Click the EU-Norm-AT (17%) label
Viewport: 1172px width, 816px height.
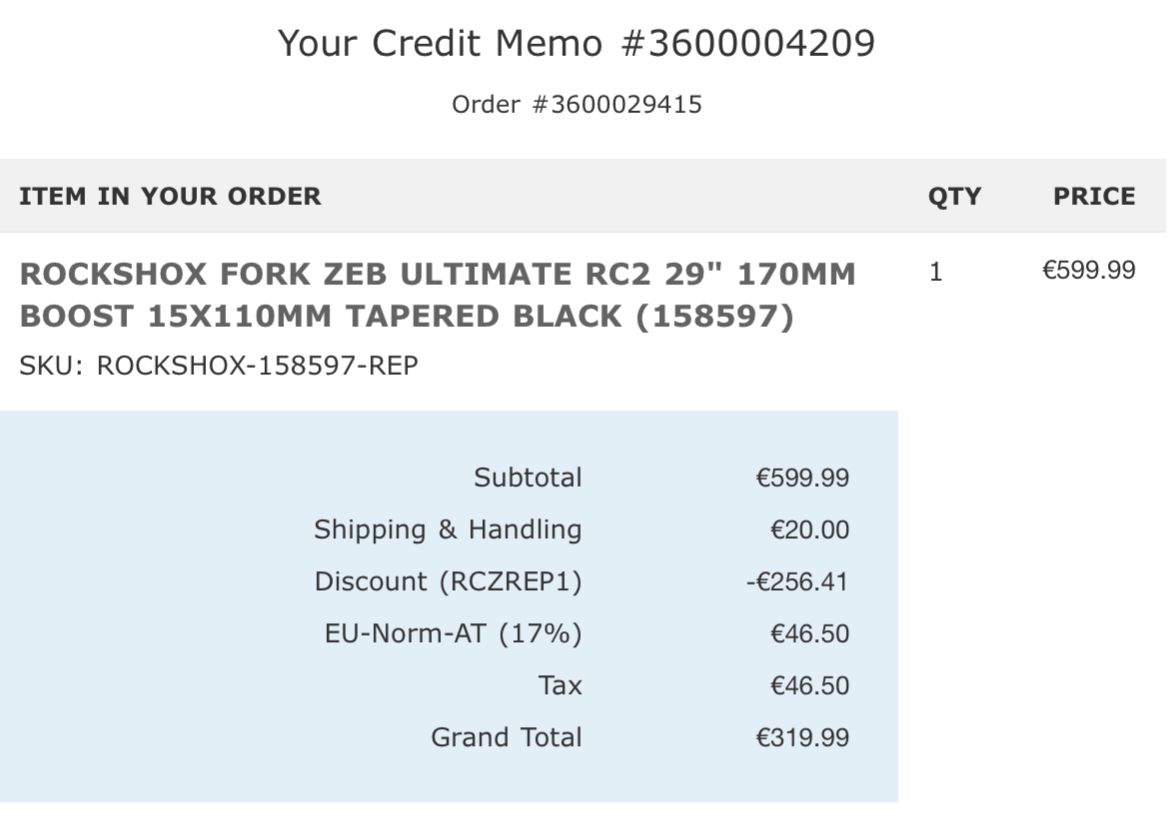(x=452, y=634)
